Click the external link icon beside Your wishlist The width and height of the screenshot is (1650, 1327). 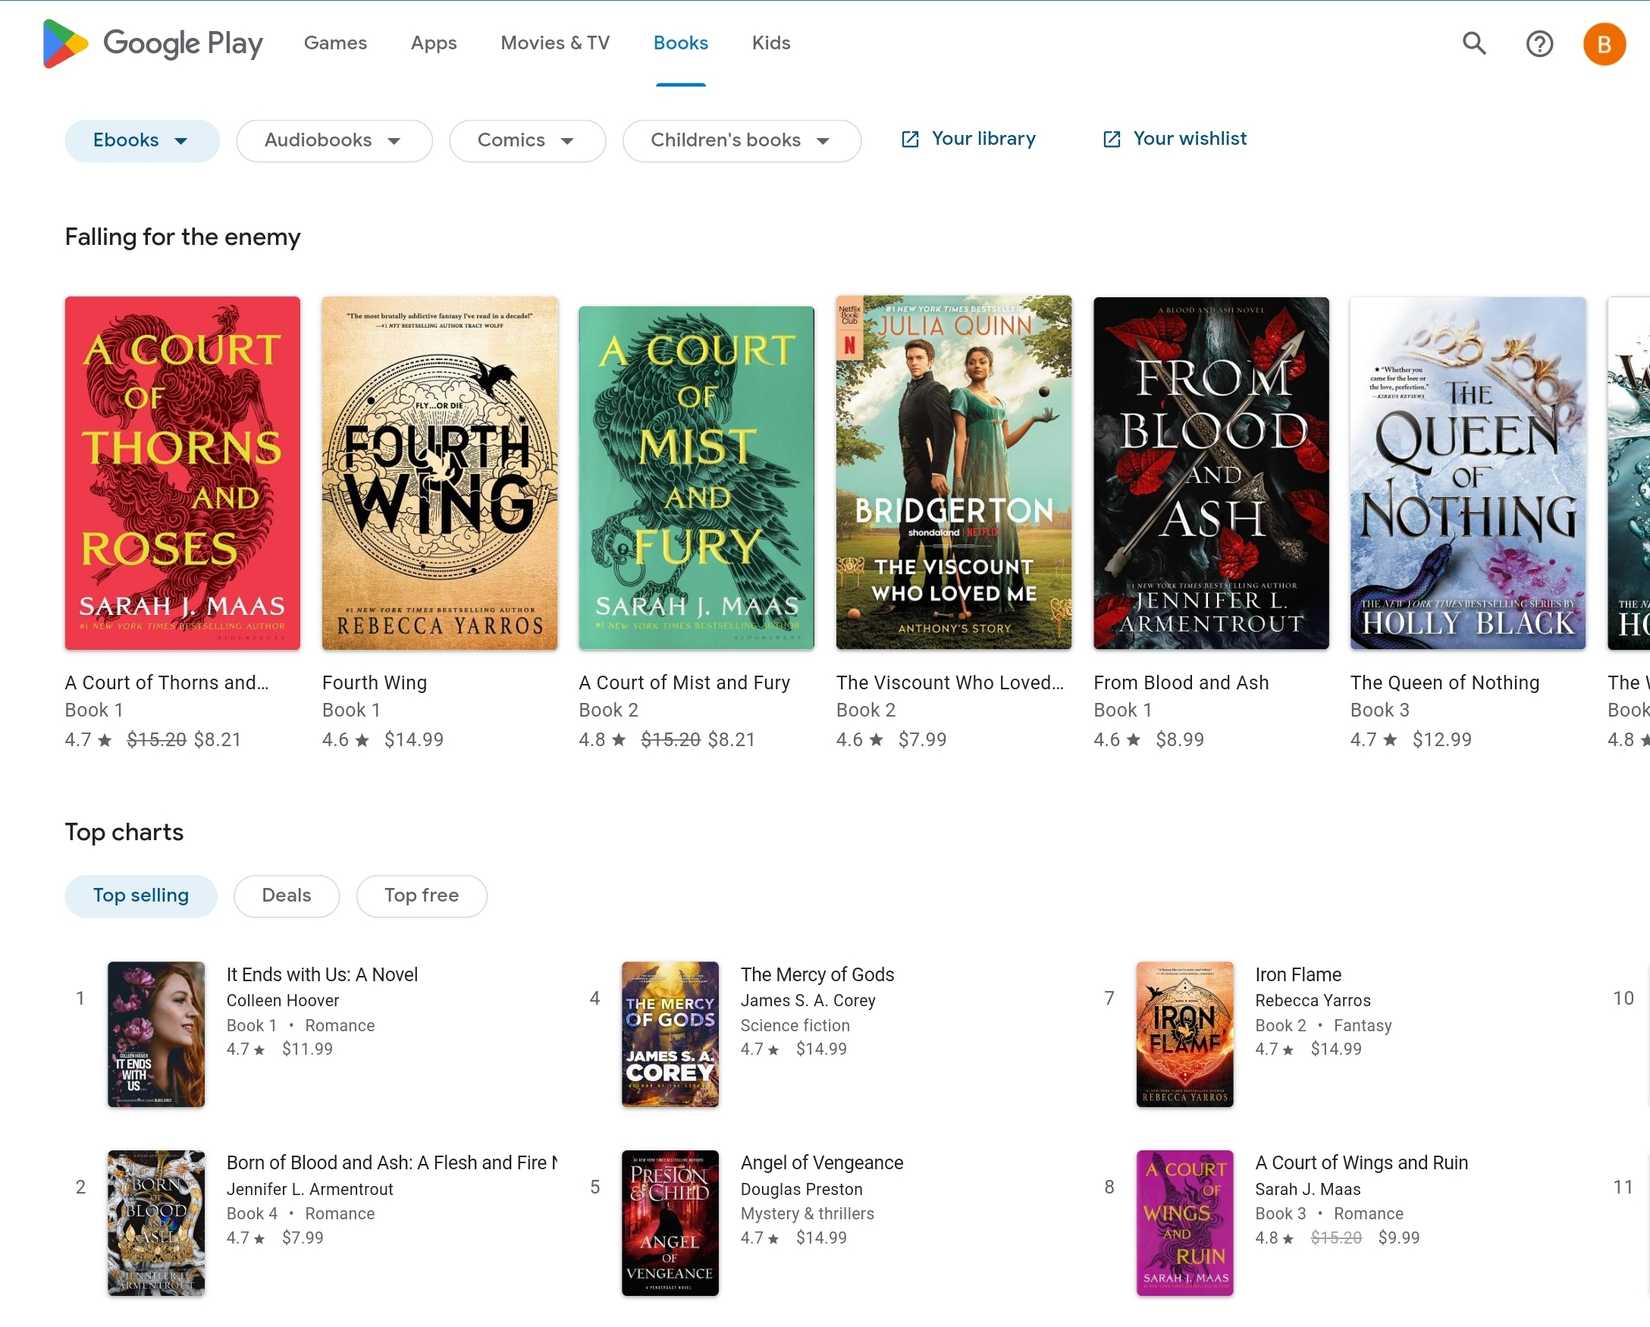coord(1111,139)
